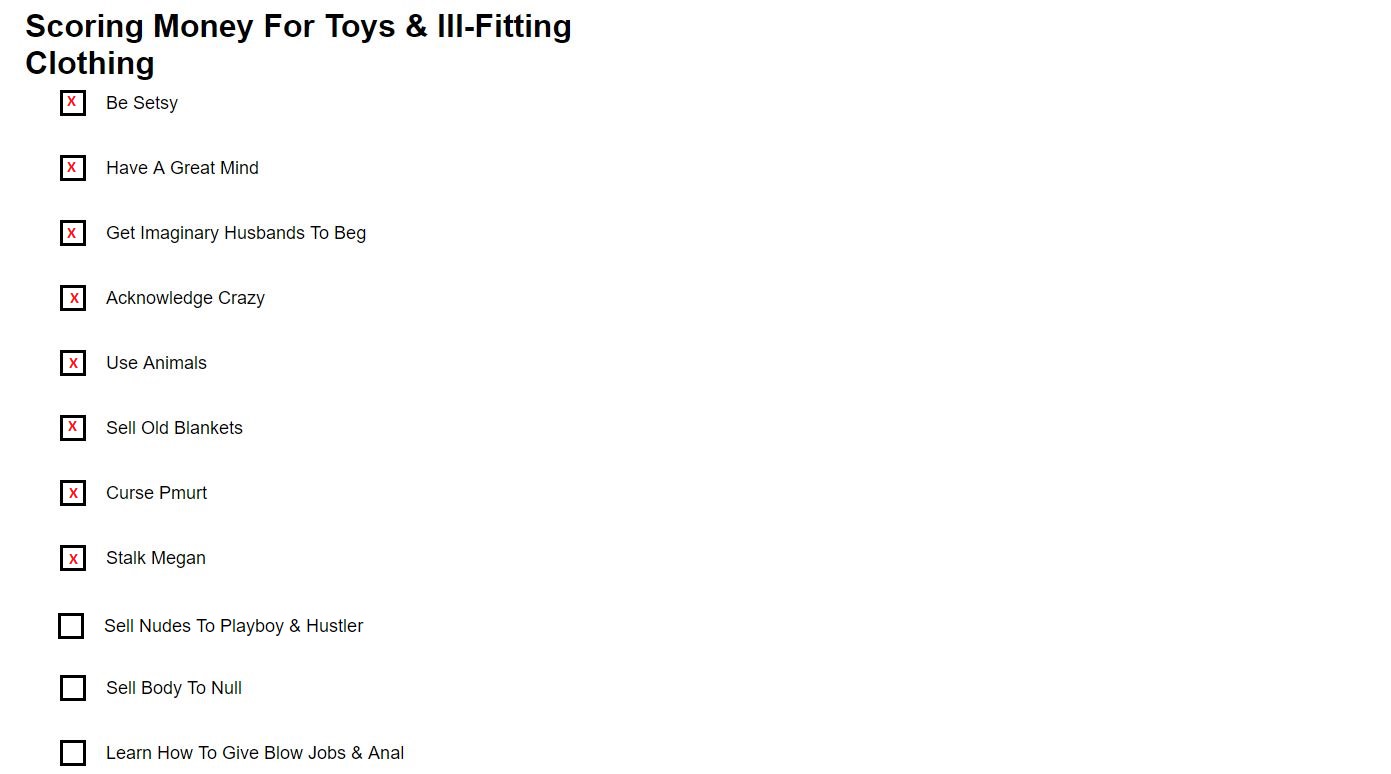Tick the last visible empty checkbox

(73, 753)
